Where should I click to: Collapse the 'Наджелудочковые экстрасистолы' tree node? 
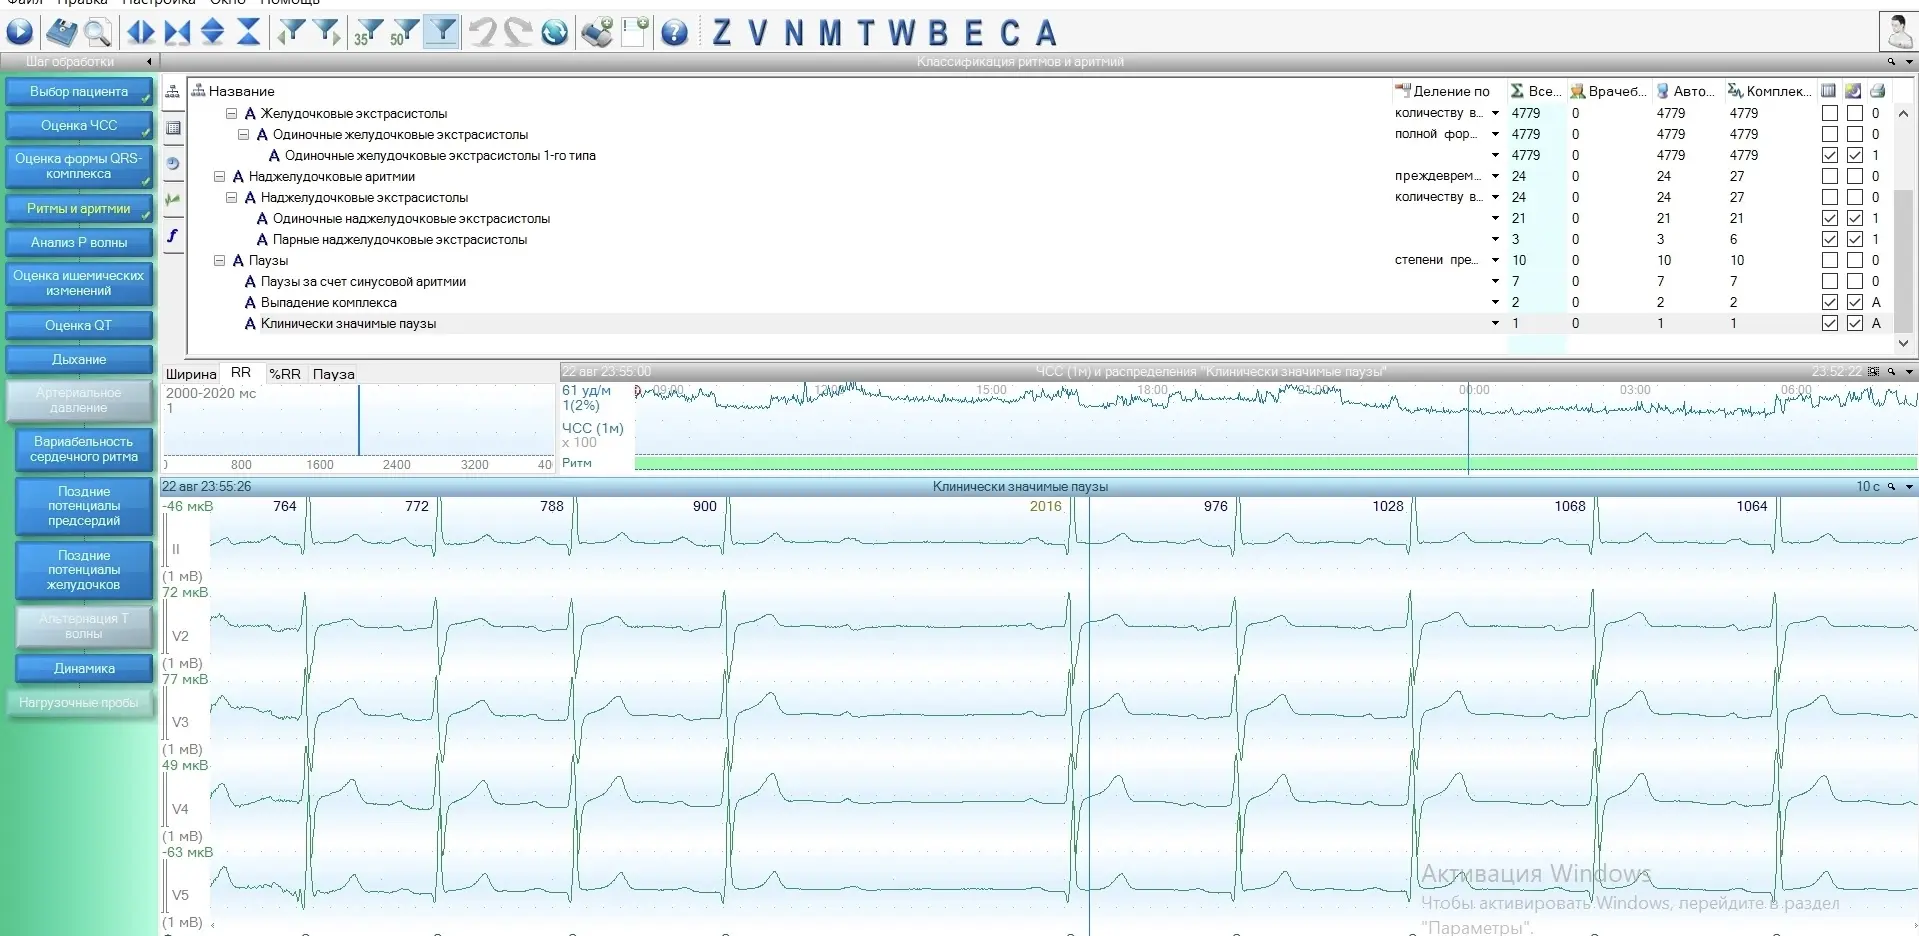[x=231, y=197]
